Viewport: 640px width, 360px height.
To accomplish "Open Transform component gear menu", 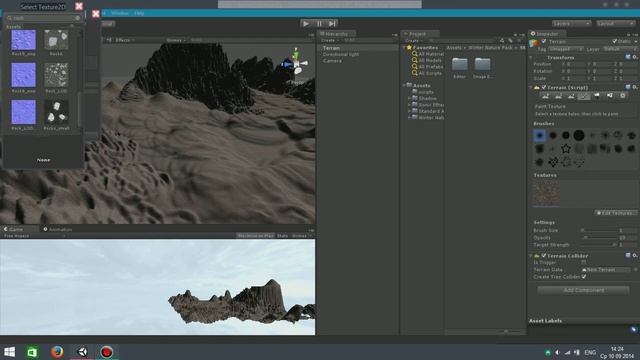I will [635, 58].
